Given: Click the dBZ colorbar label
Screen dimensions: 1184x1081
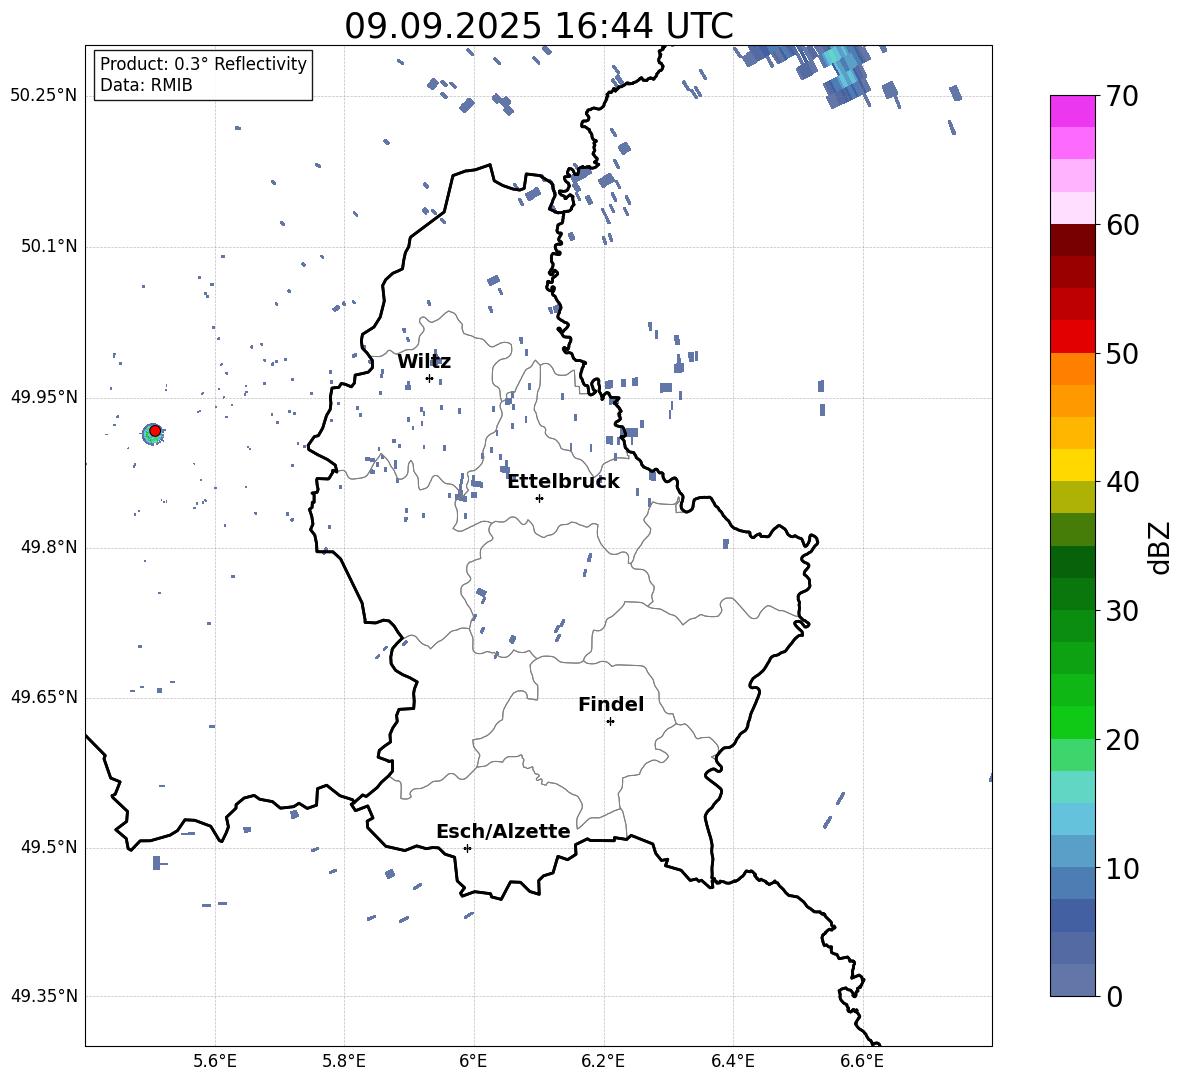Looking at the screenshot, I should [x=1161, y=547].
